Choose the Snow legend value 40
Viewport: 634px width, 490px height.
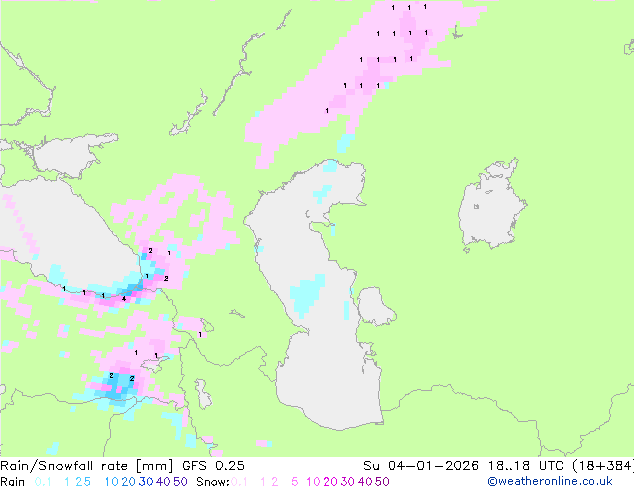pos(365,482)
